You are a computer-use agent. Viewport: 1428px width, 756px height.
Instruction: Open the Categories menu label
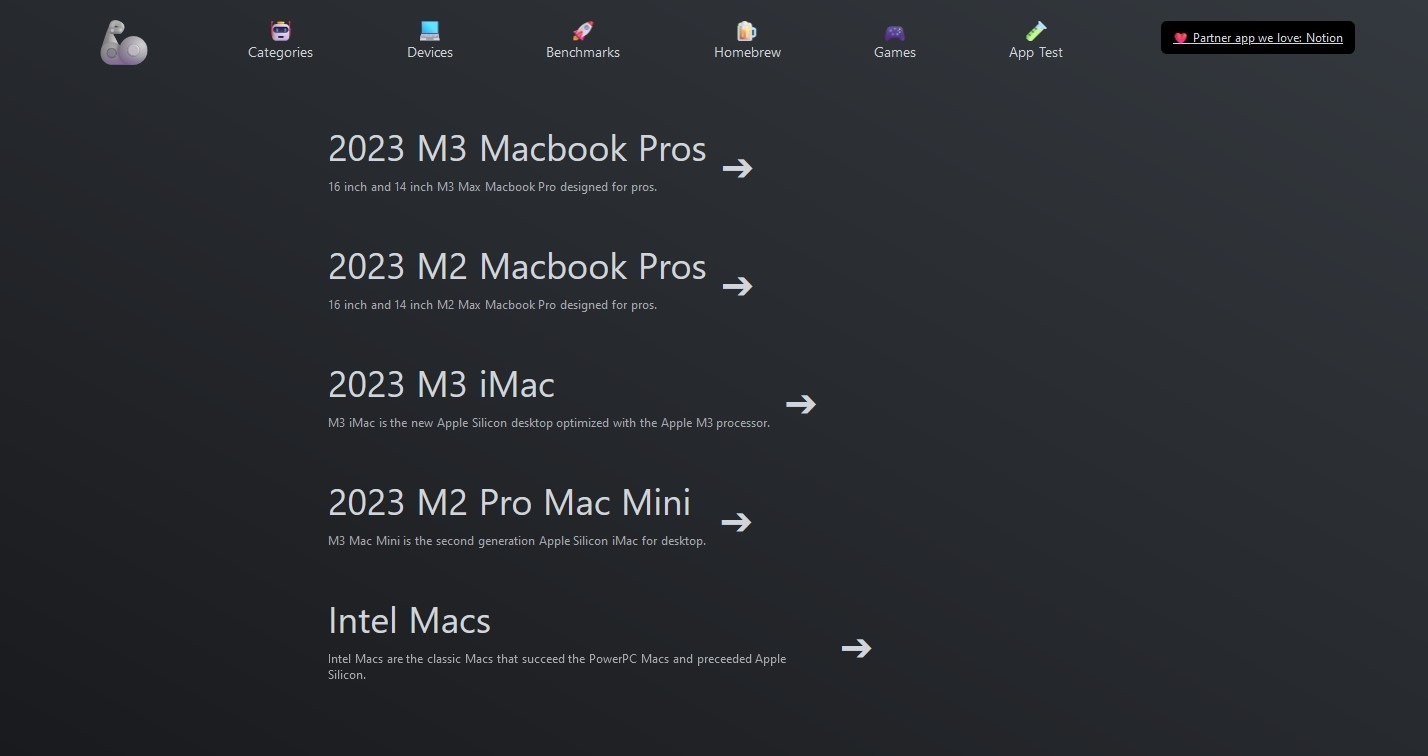pos(280,52)
